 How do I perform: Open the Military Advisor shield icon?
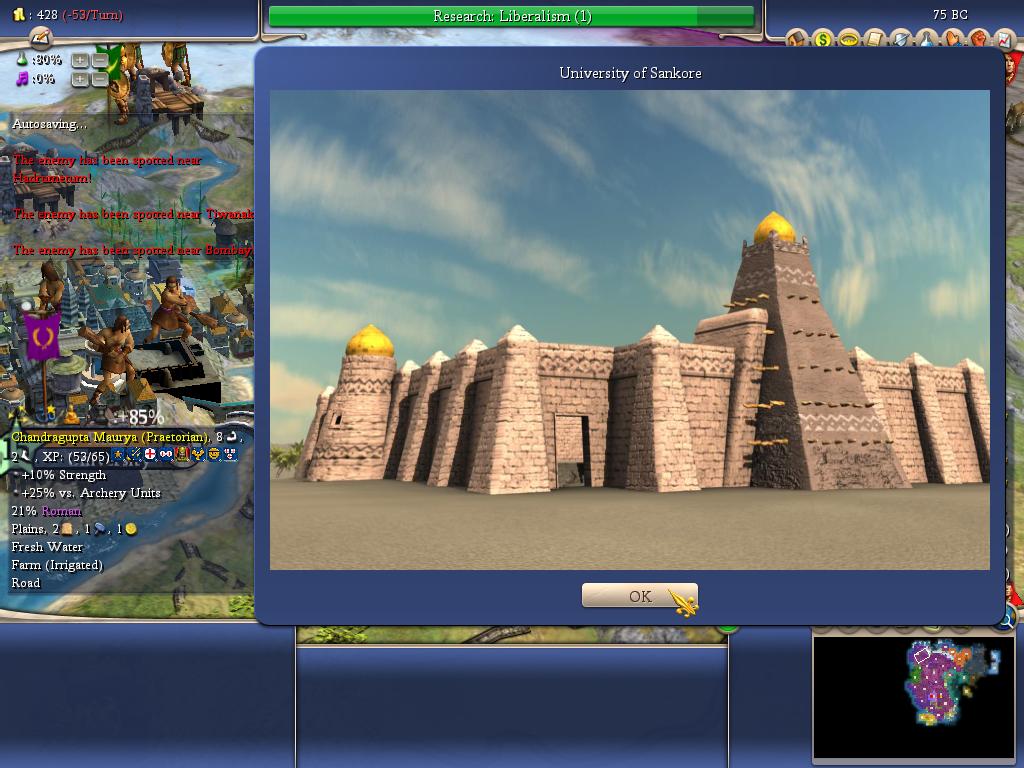click(901, 40)
